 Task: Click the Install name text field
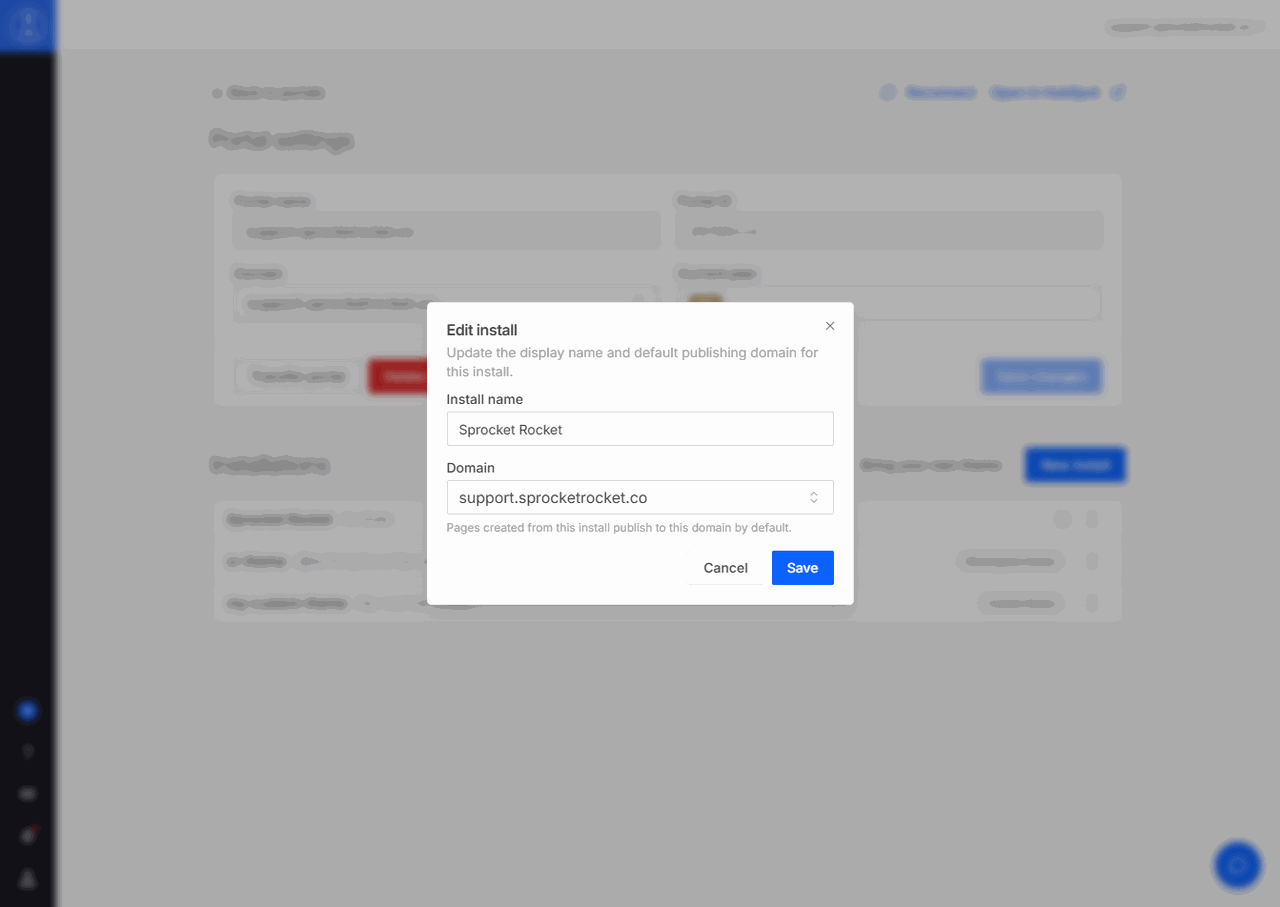pyautogui.click(x=640, y=429)
